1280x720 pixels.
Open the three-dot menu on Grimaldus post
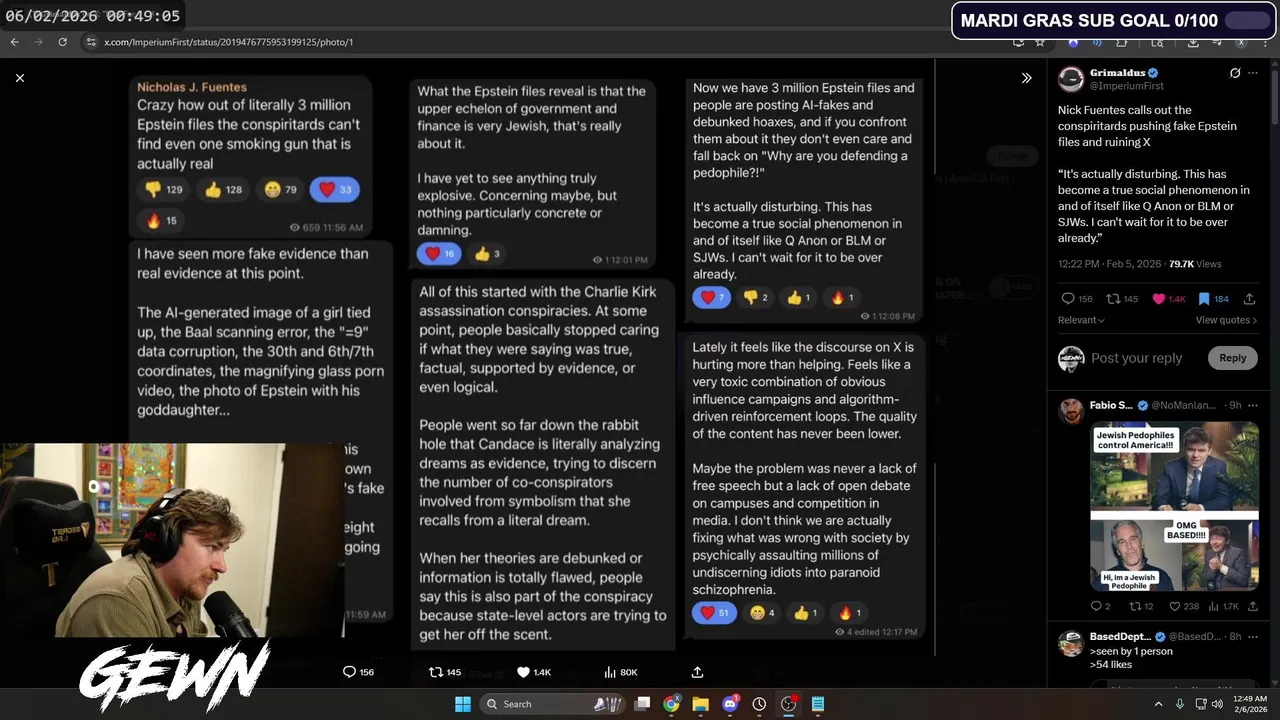coord(1252,73)
